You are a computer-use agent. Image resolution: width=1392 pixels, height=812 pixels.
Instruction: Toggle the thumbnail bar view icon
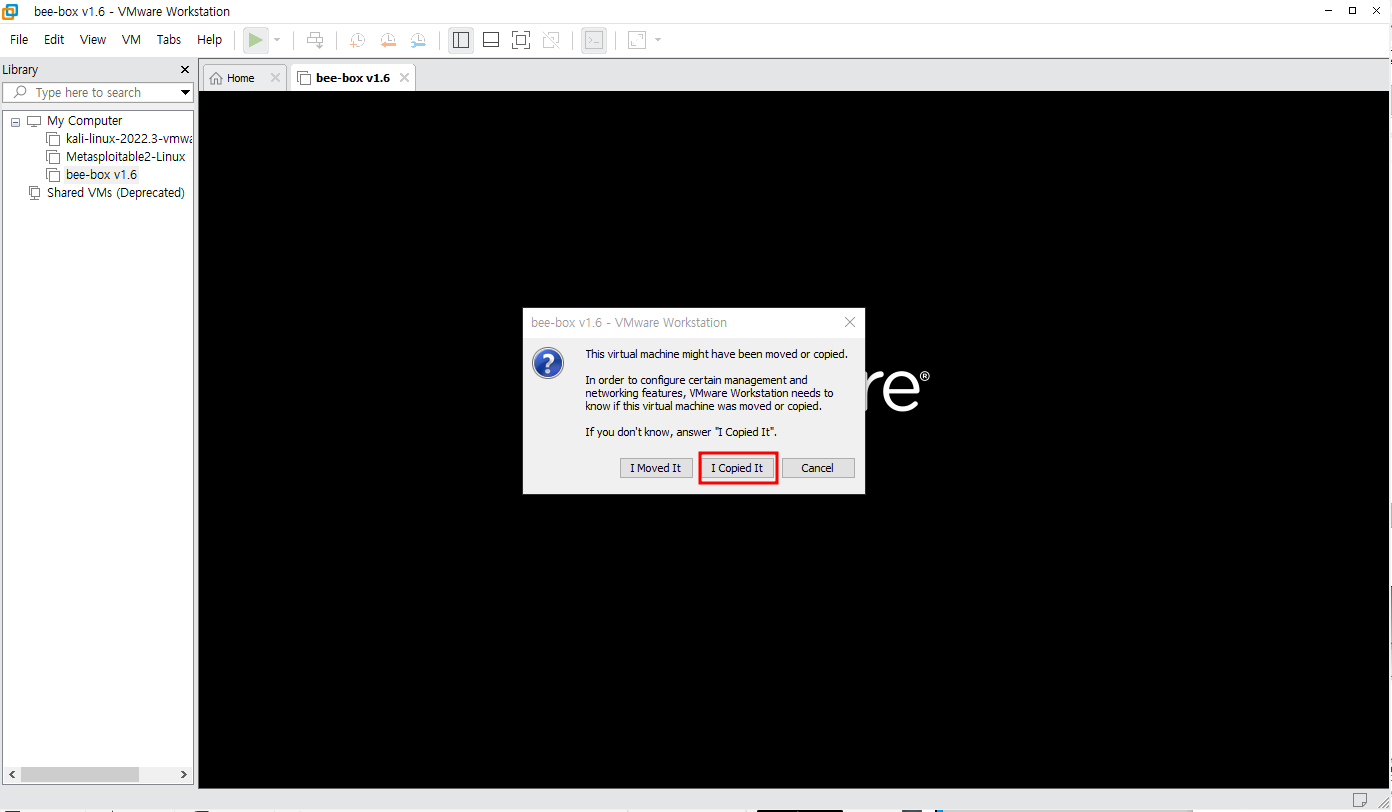tap(491, 40)
